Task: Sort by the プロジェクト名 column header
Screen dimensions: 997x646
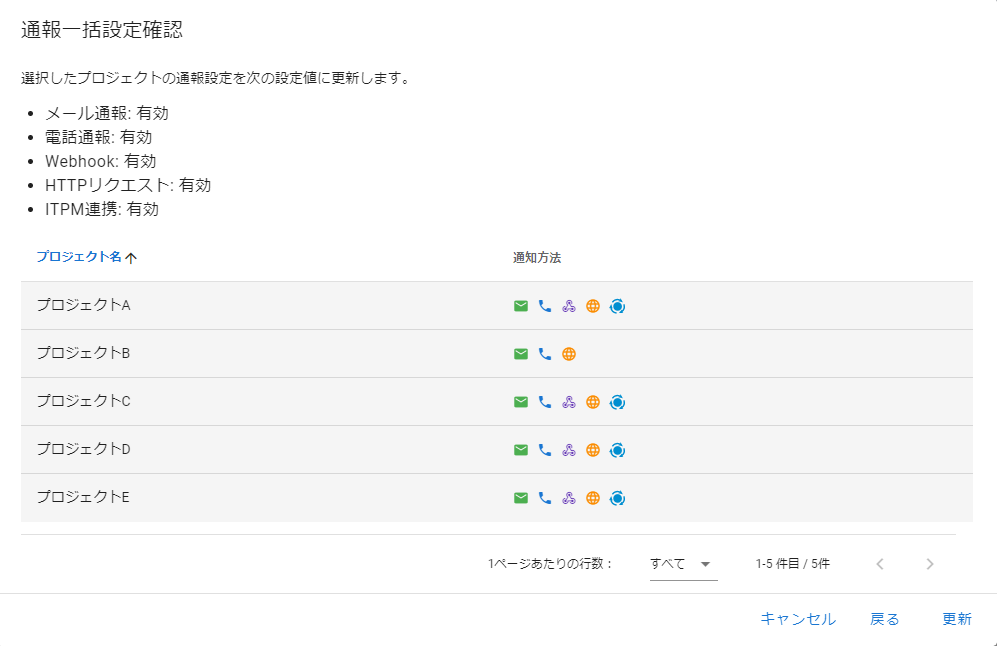Action: (79, 257)
